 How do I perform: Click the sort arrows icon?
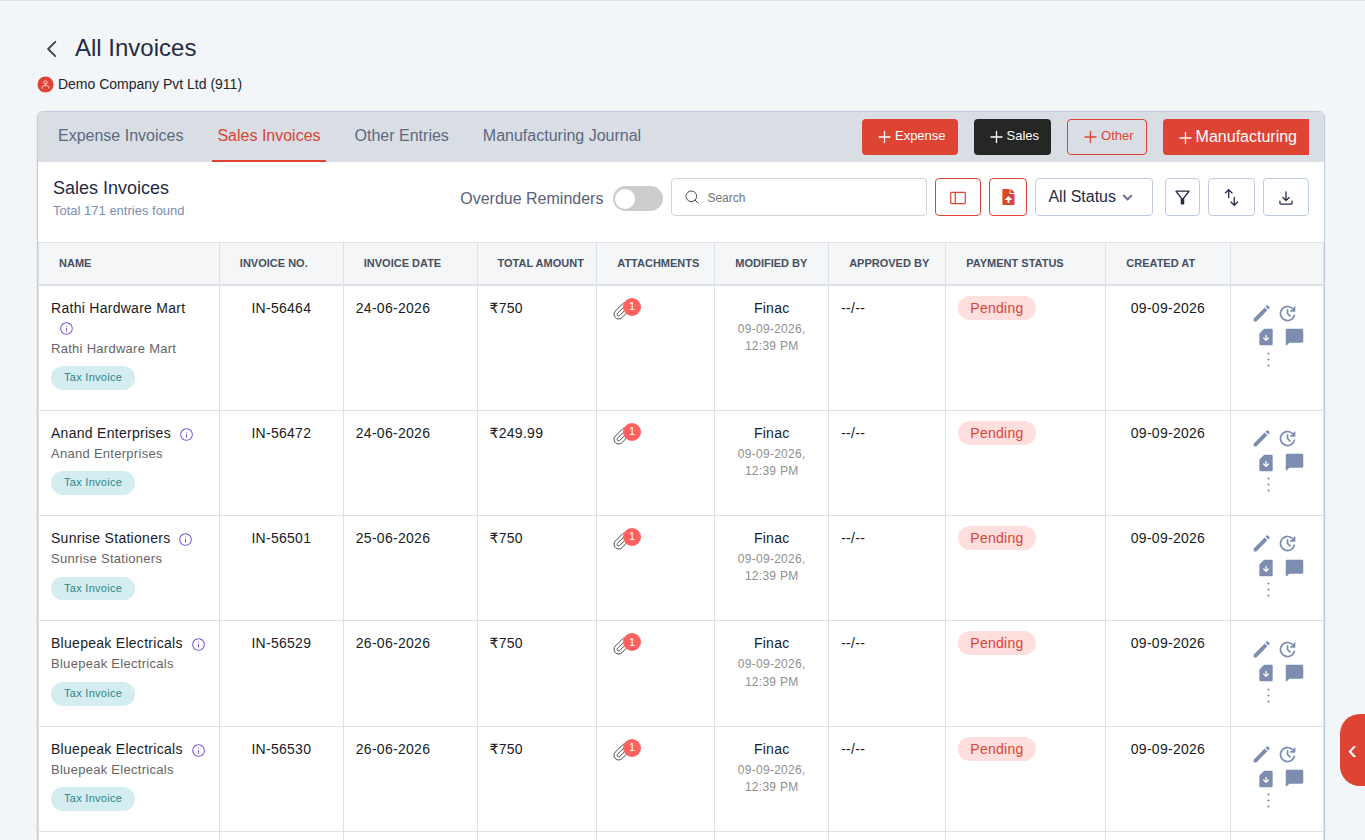pos(1232,197)
